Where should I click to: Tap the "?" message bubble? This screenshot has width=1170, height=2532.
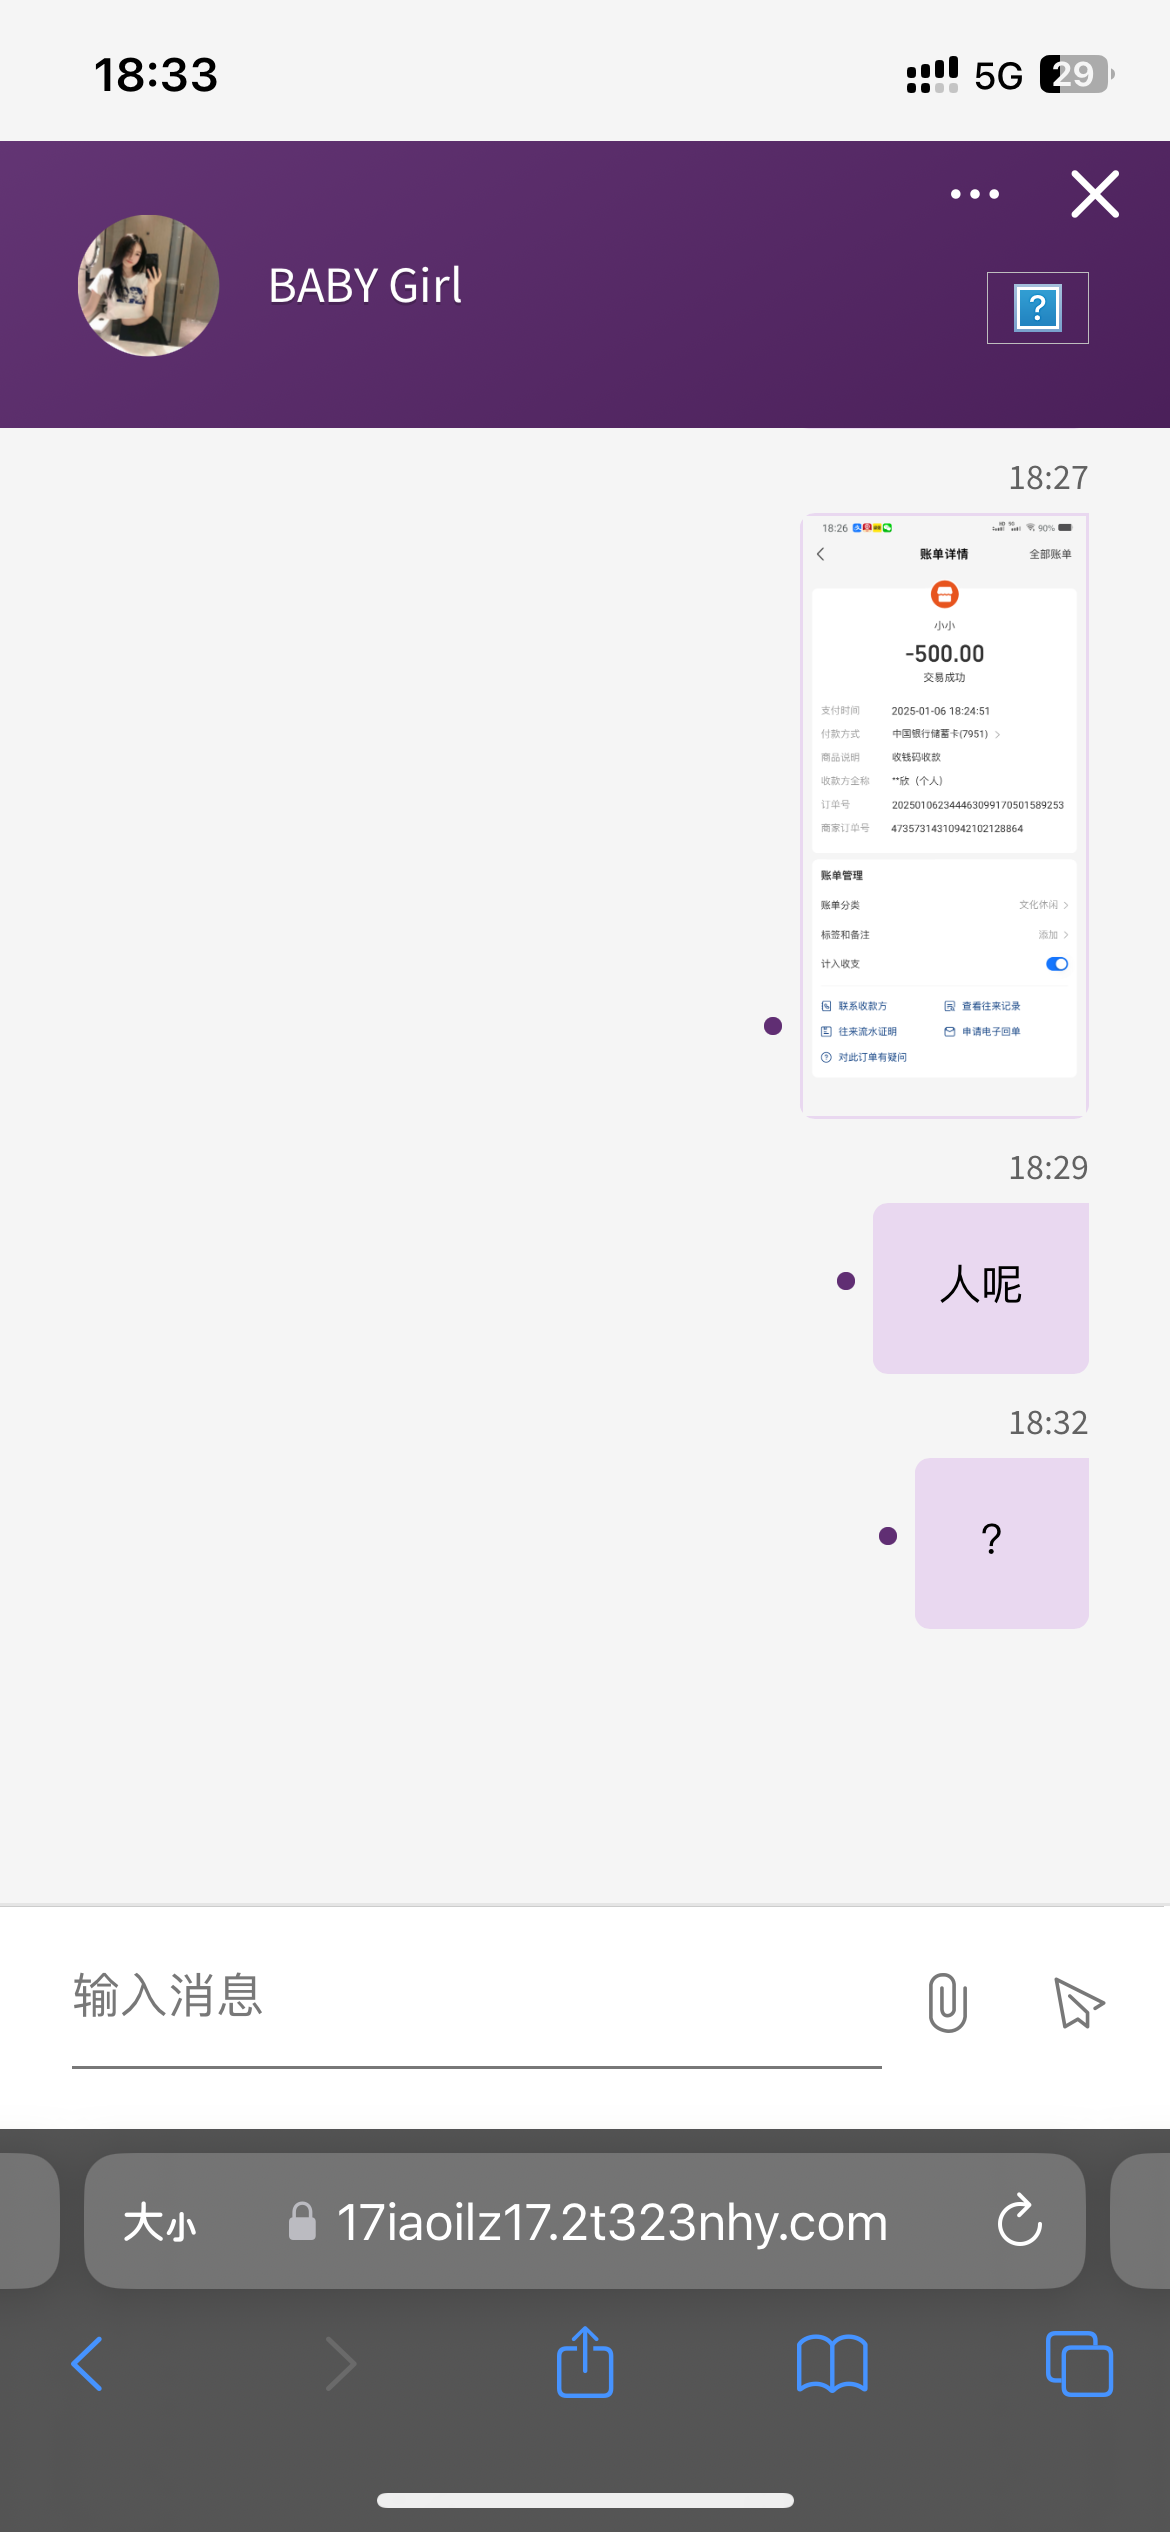point(1001,1542)
